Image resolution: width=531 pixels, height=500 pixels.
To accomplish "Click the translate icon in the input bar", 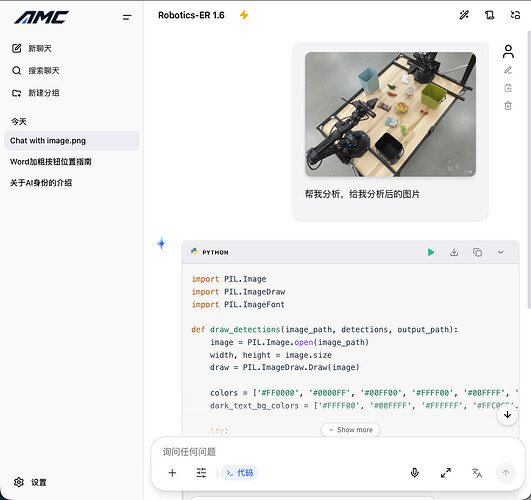I will [x=476, y=473].
